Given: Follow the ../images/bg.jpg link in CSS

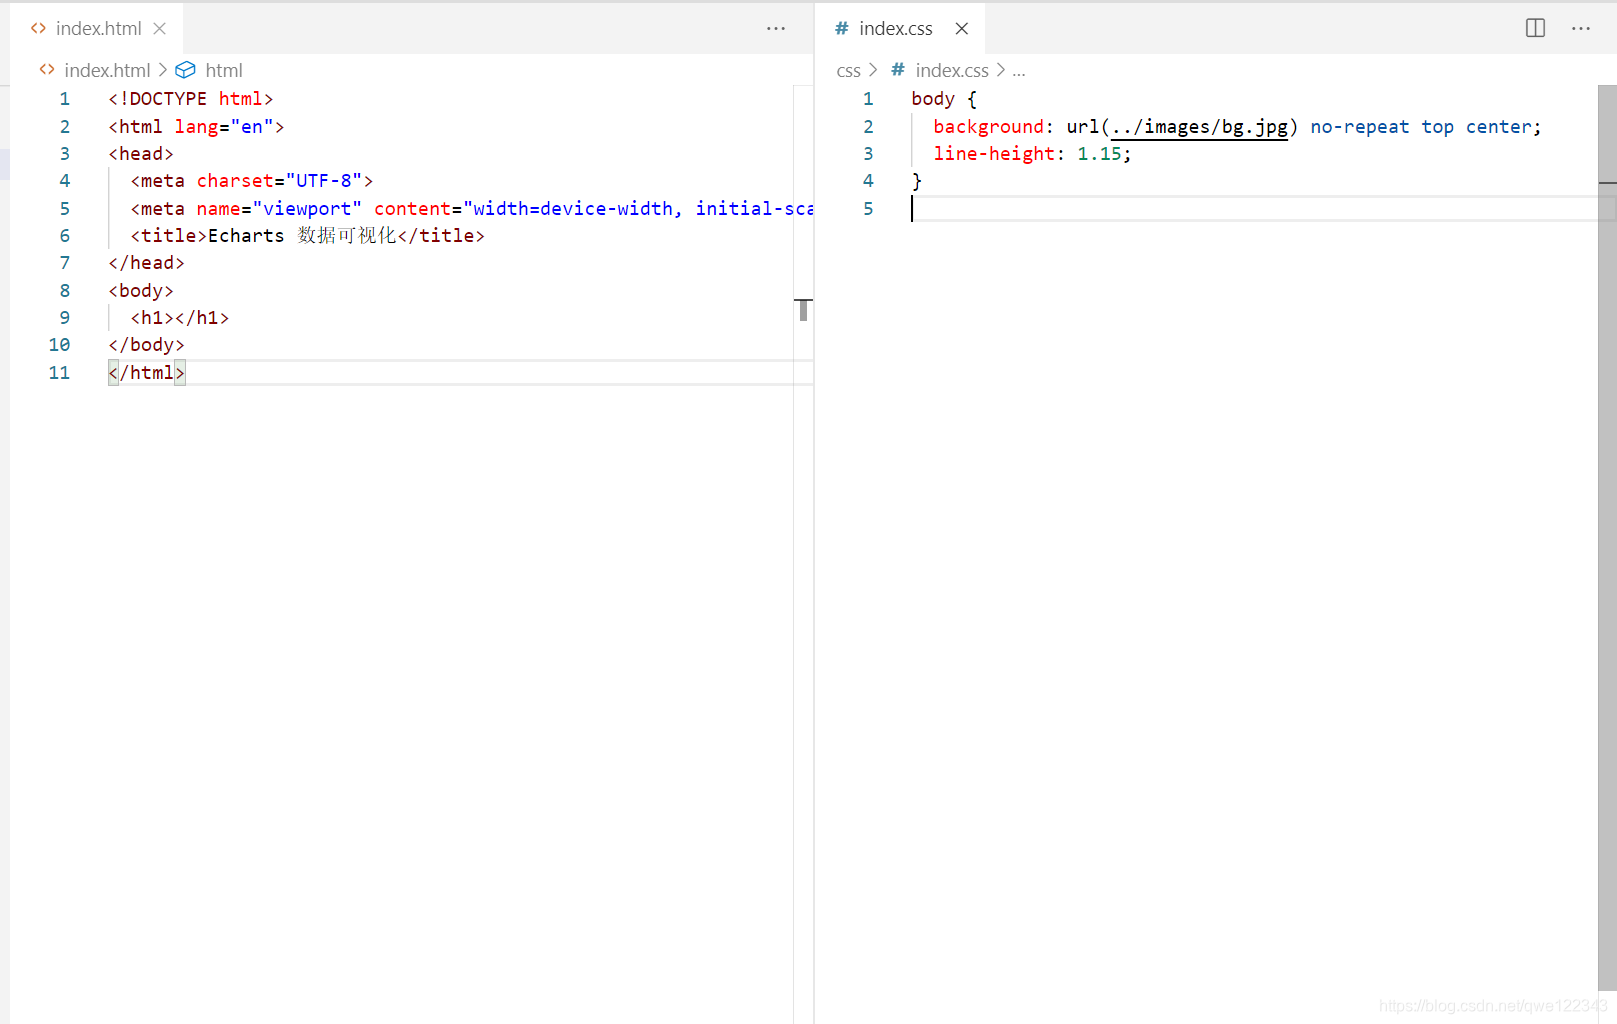Looking at the screenshot, I should coord(1199,127).
